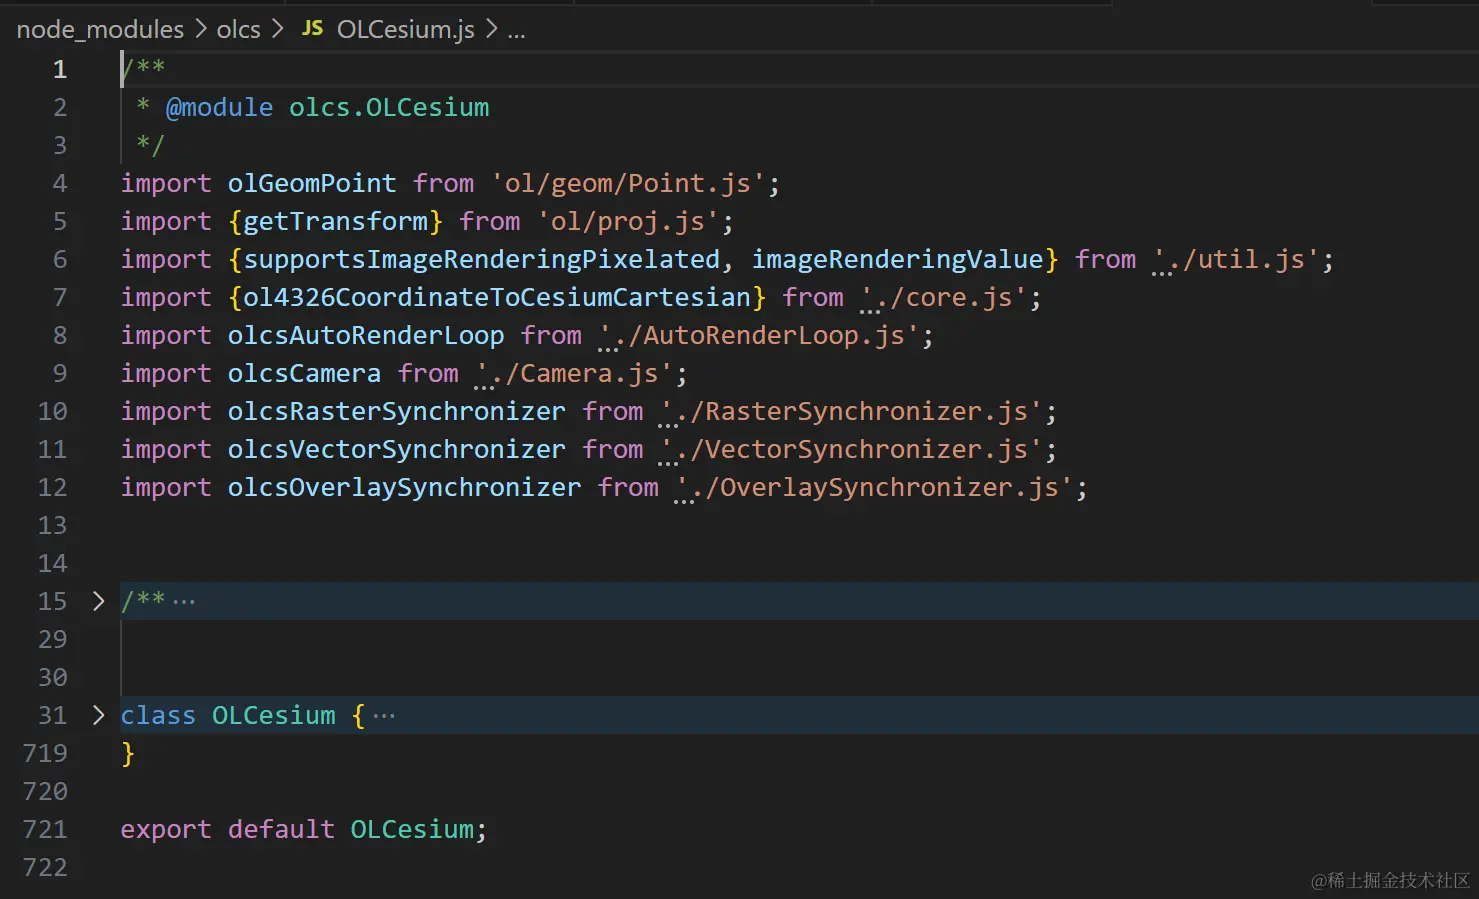
Task: Go to './AutoRenderLoop.js' import path
Action: point(759,336)
